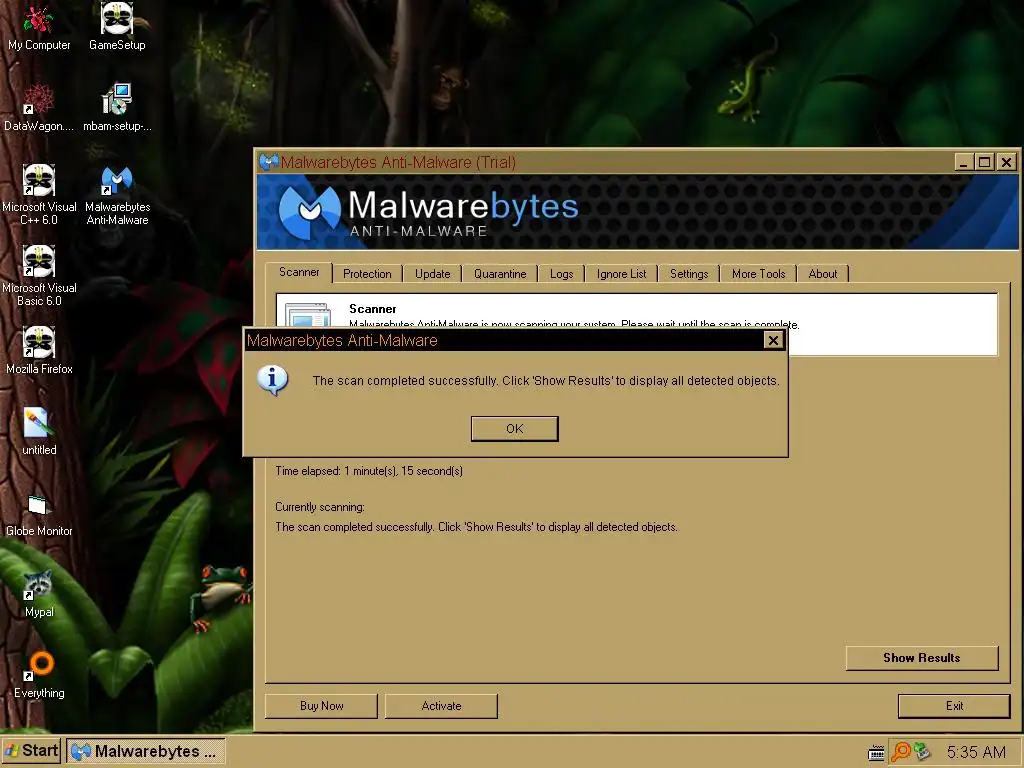Screen dimensions: 1024x768
Task: Click the 'Currently scanning:' label
Action: (320, 507)
